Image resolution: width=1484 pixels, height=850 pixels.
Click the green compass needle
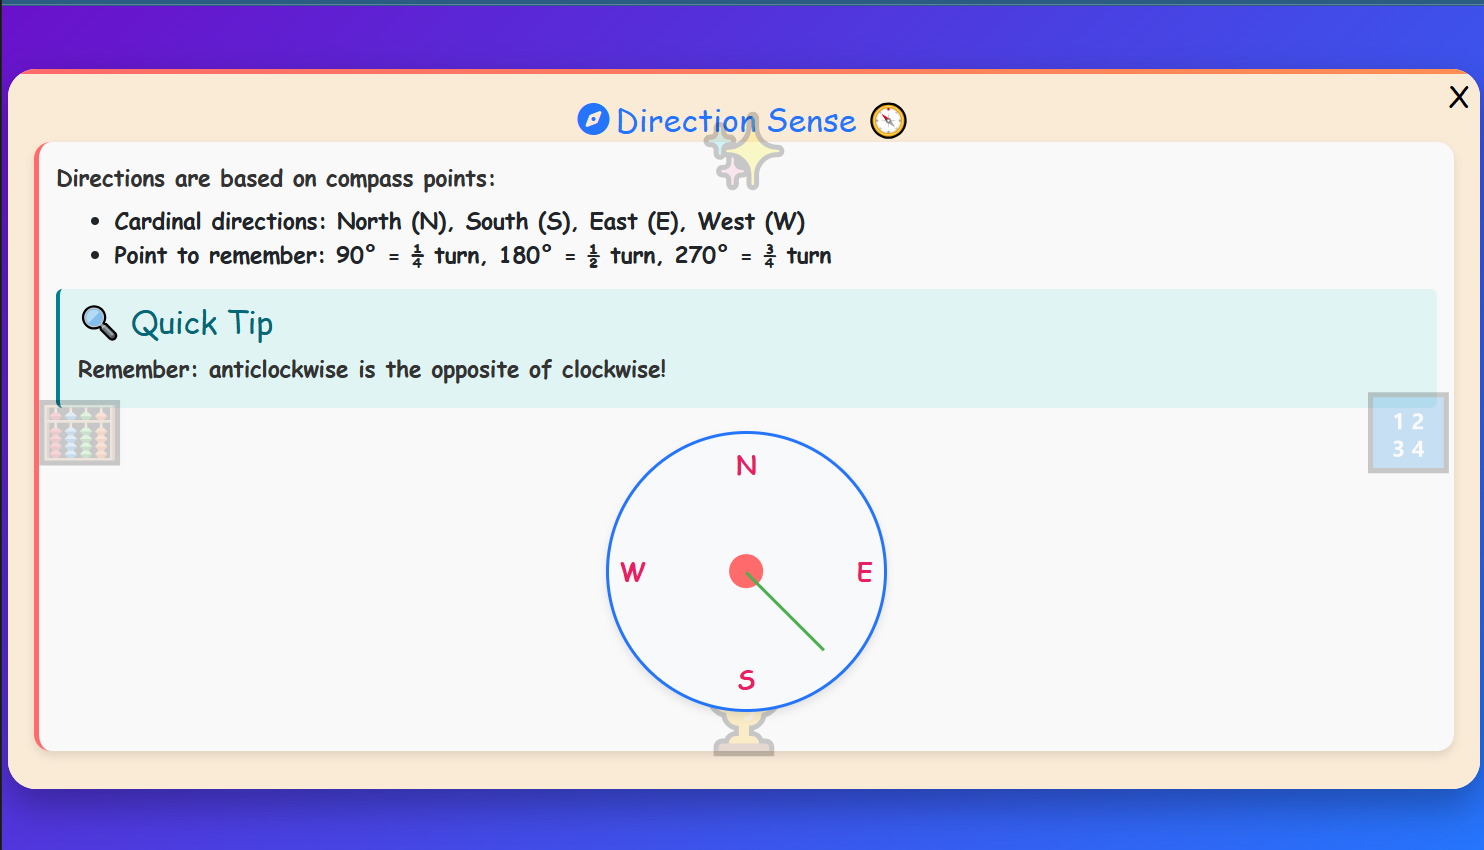click(790, 617)
